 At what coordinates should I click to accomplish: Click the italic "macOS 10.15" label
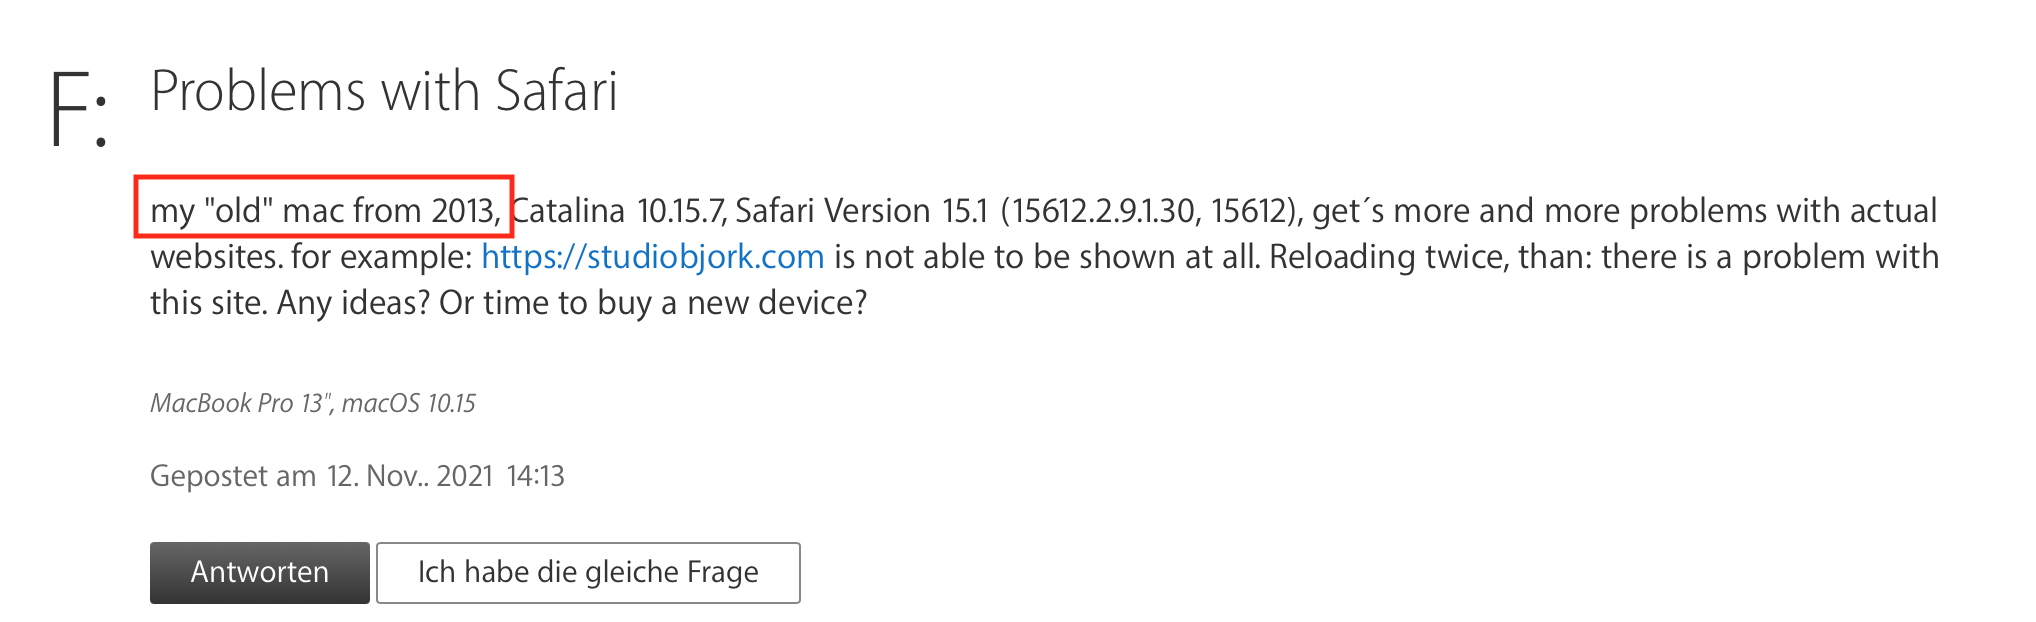tap(409, 403)
